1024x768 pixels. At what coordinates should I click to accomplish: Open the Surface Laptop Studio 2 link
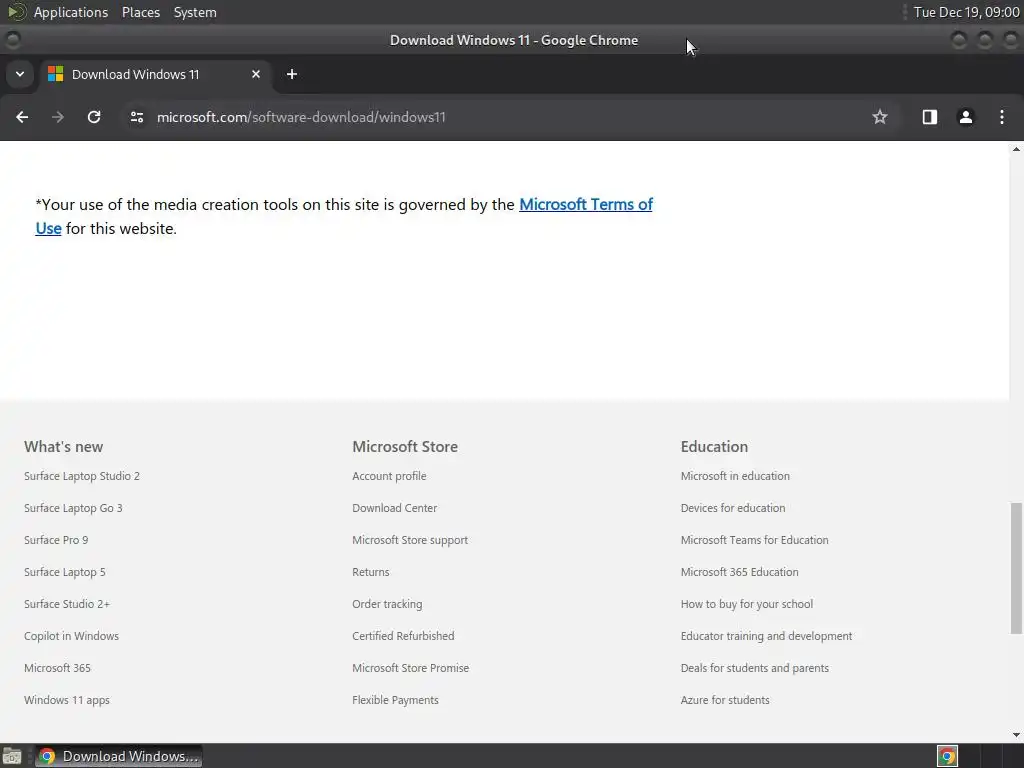(x=82, y=476)
